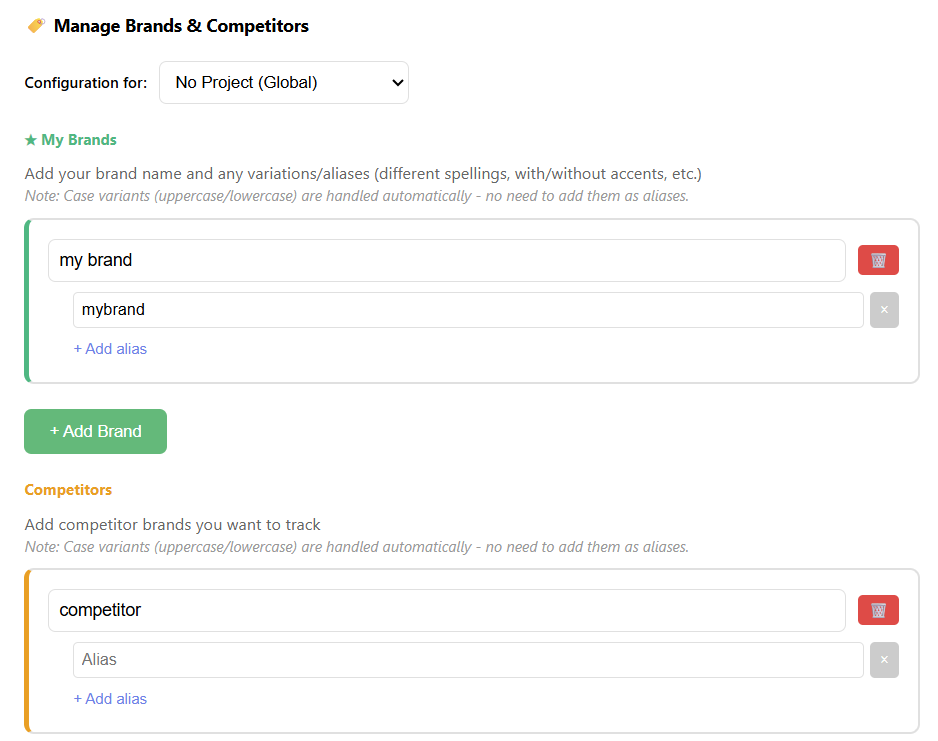Click the empty 'Alias' placeholder field
938x741 pixels.
468,660
